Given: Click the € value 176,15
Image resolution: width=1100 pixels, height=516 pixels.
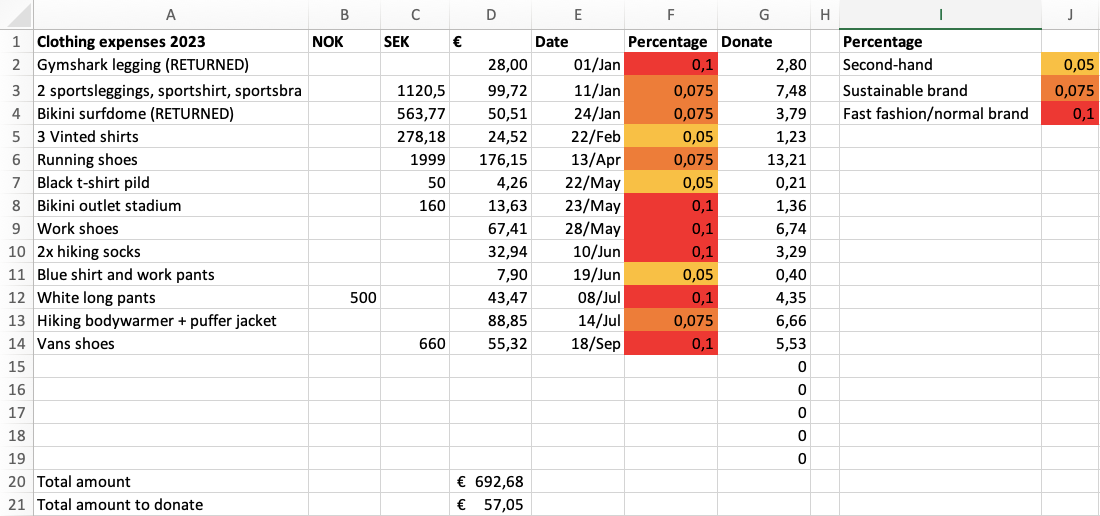Looking at the screenshot, I should coord(490,160).
